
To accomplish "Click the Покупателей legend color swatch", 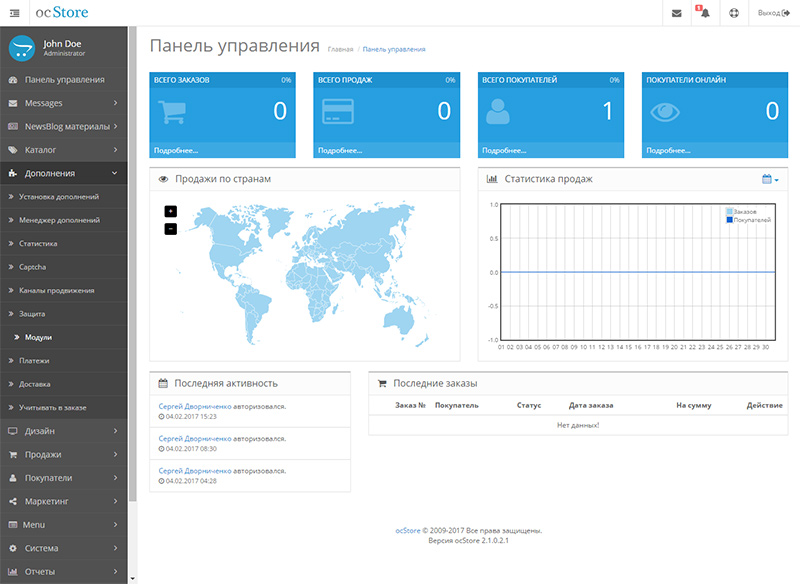I will click(729, 220).
